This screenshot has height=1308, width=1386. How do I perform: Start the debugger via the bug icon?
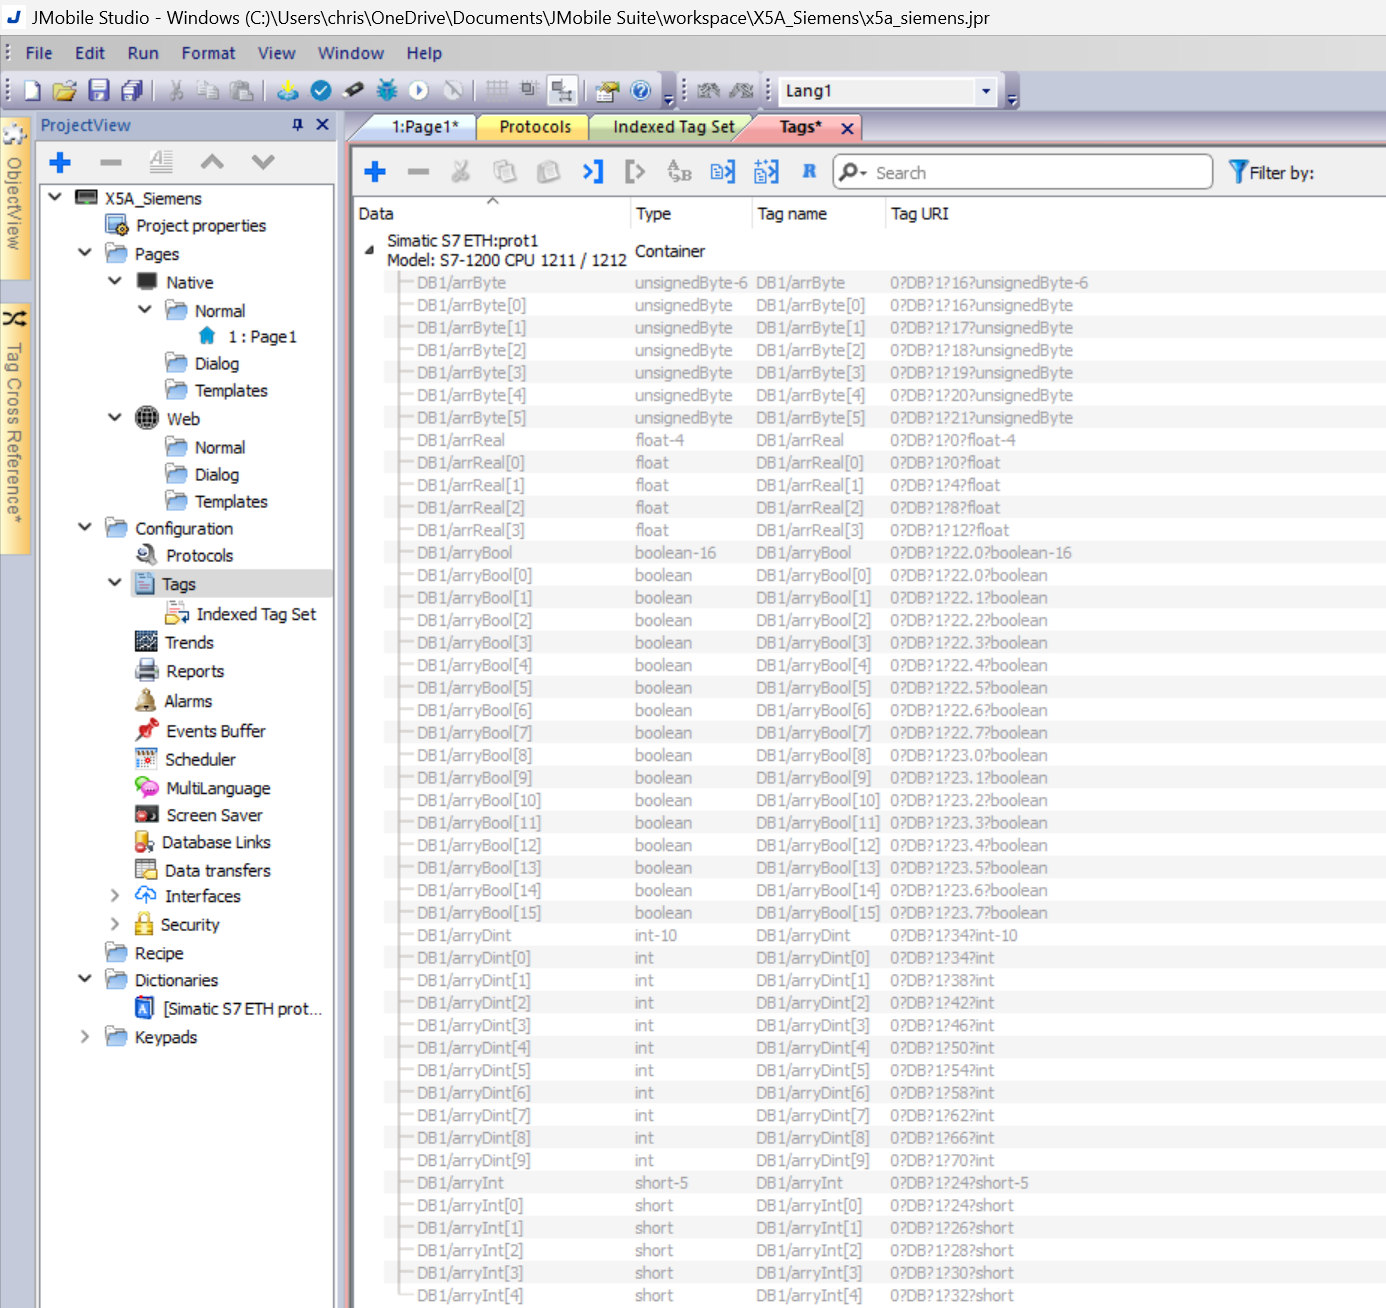coord(387,91)
